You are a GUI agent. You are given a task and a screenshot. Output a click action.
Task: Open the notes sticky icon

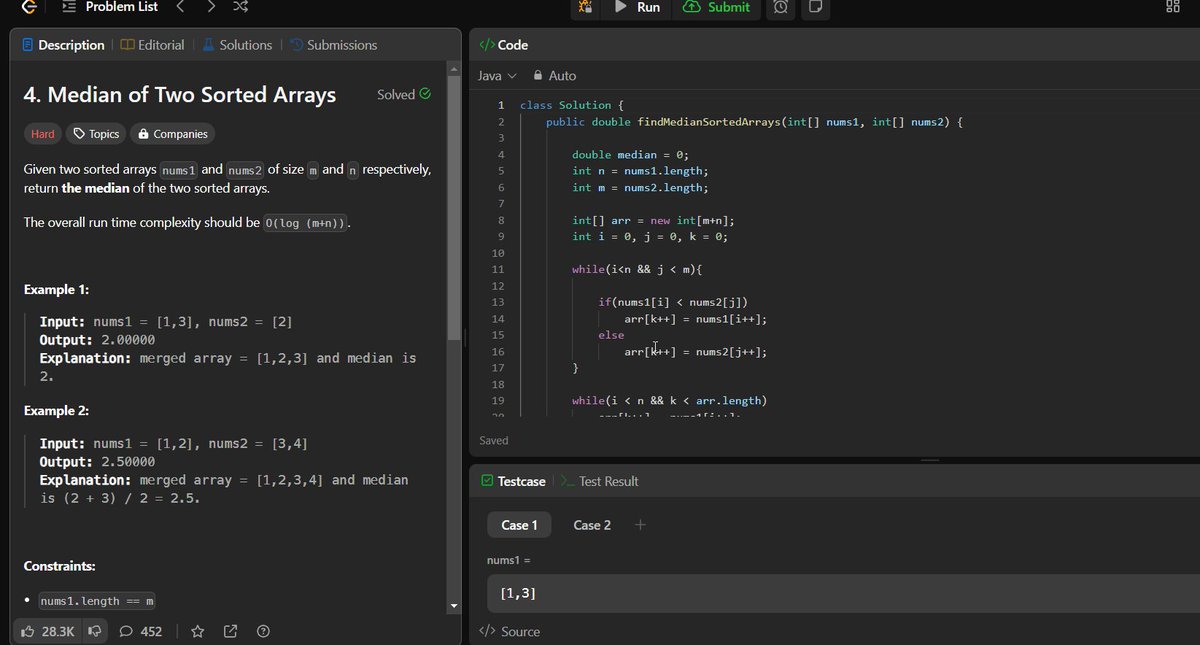click(815, 8)
